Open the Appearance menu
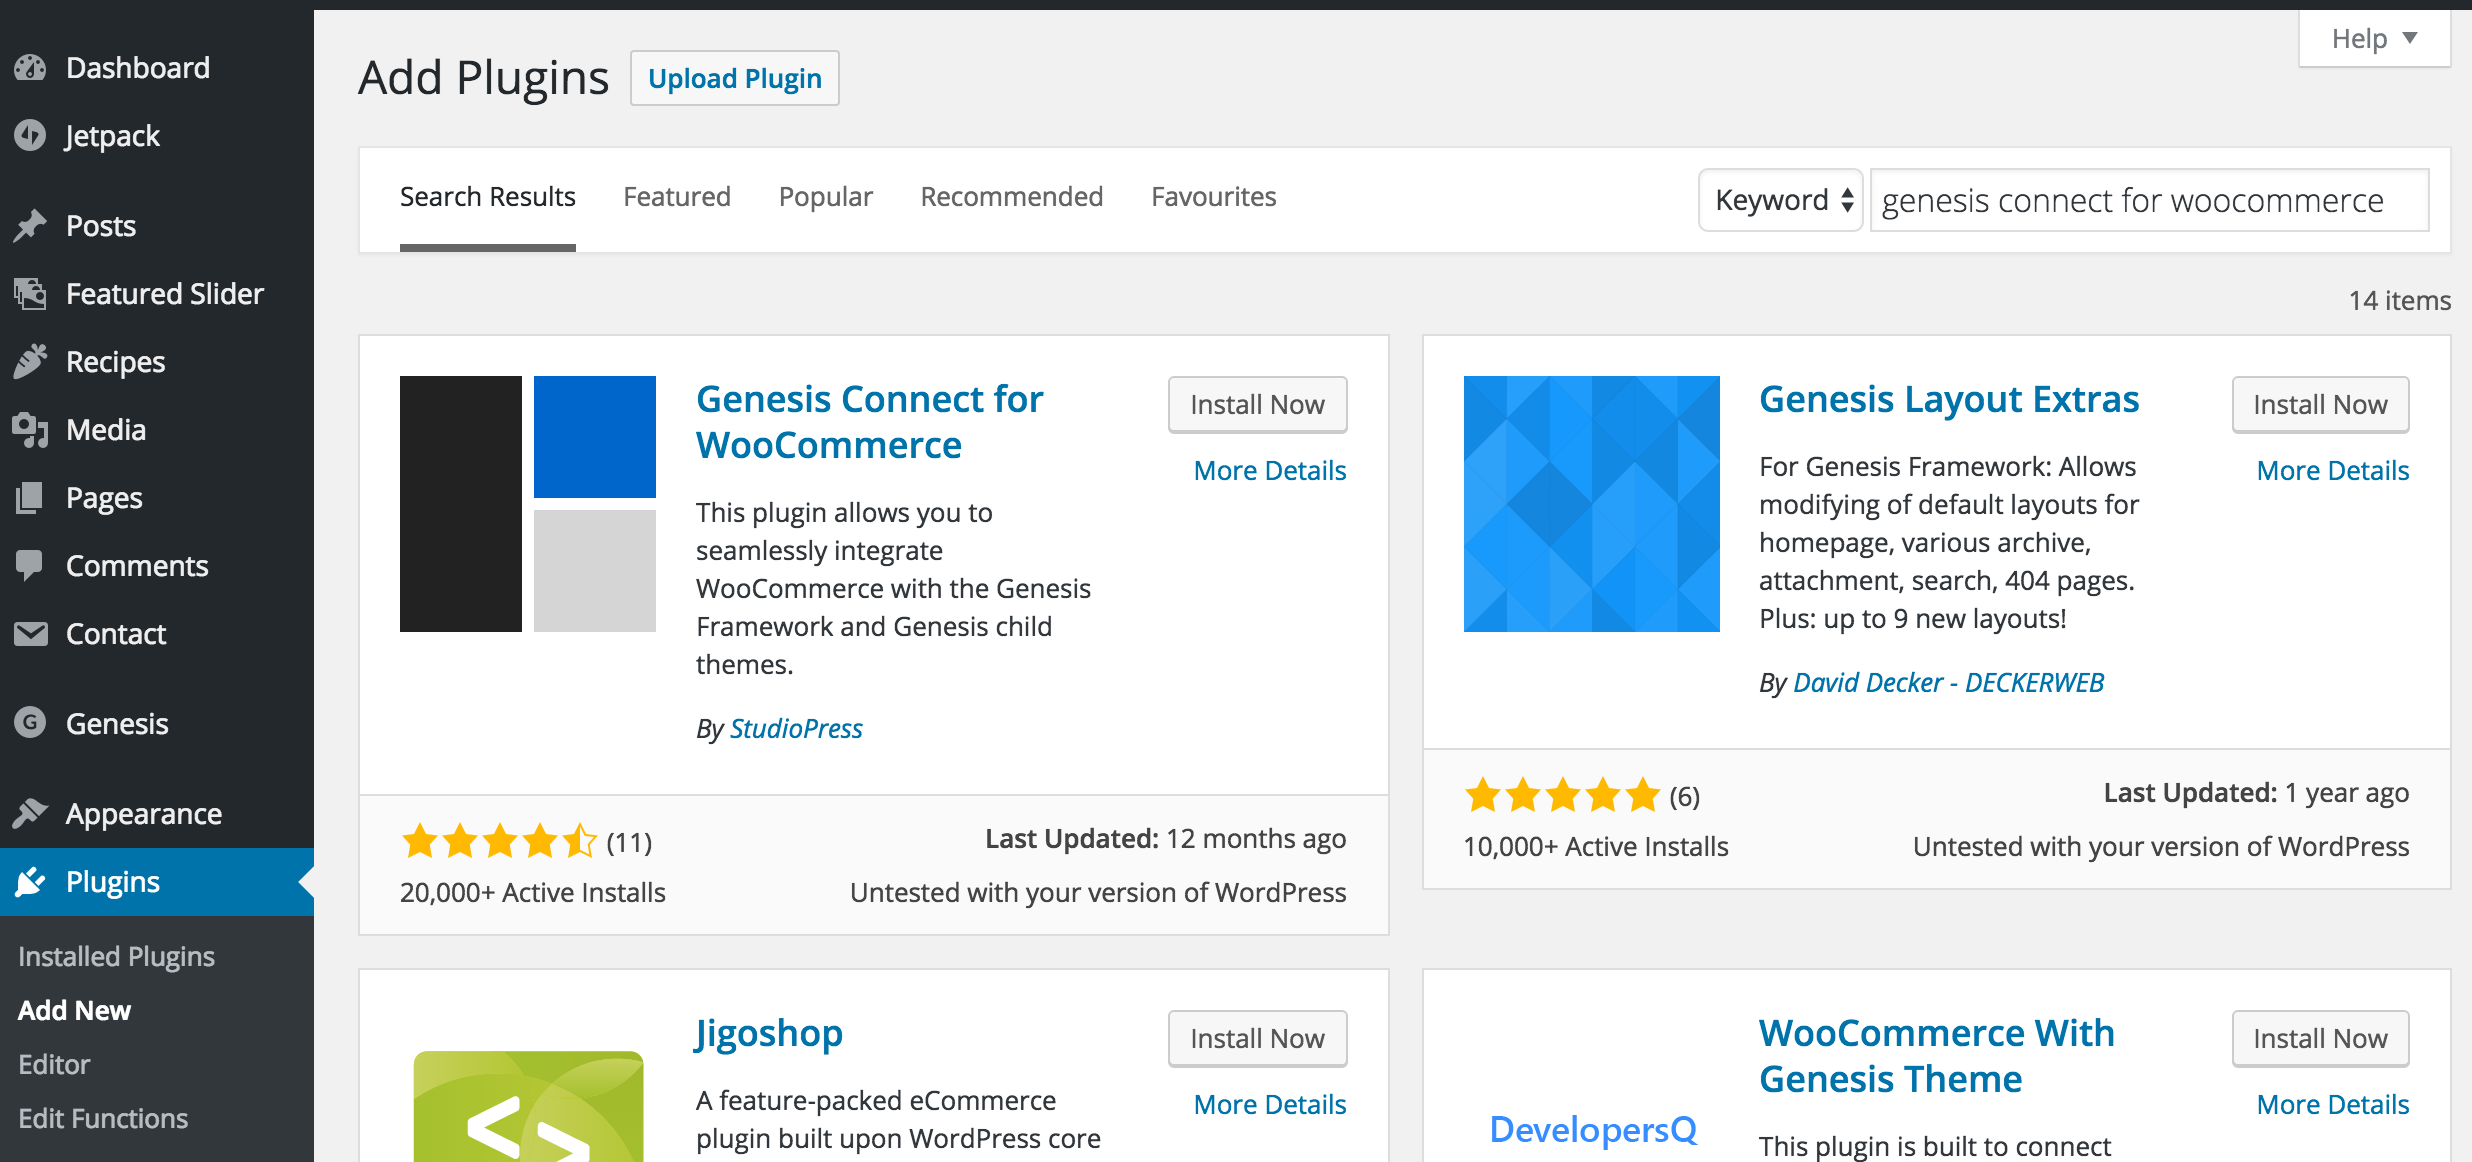The image size is (2472, 1162). 157,814
